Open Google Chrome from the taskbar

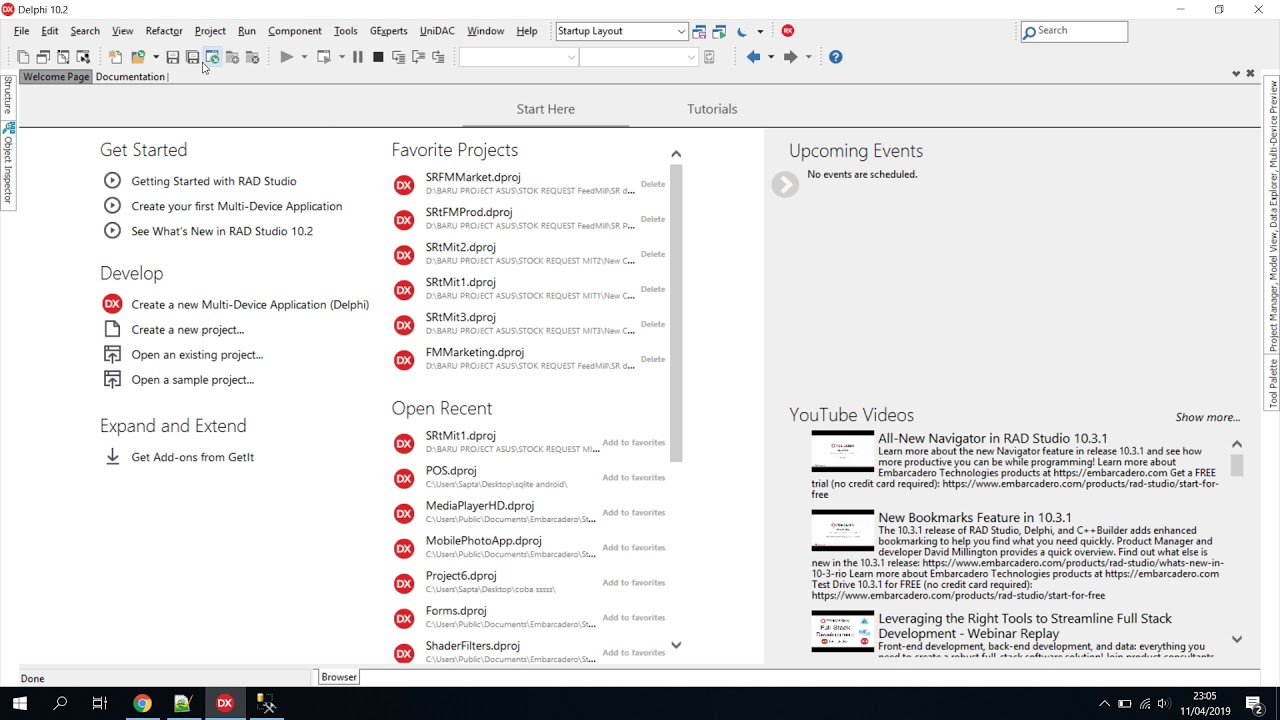tap(142, 703)
